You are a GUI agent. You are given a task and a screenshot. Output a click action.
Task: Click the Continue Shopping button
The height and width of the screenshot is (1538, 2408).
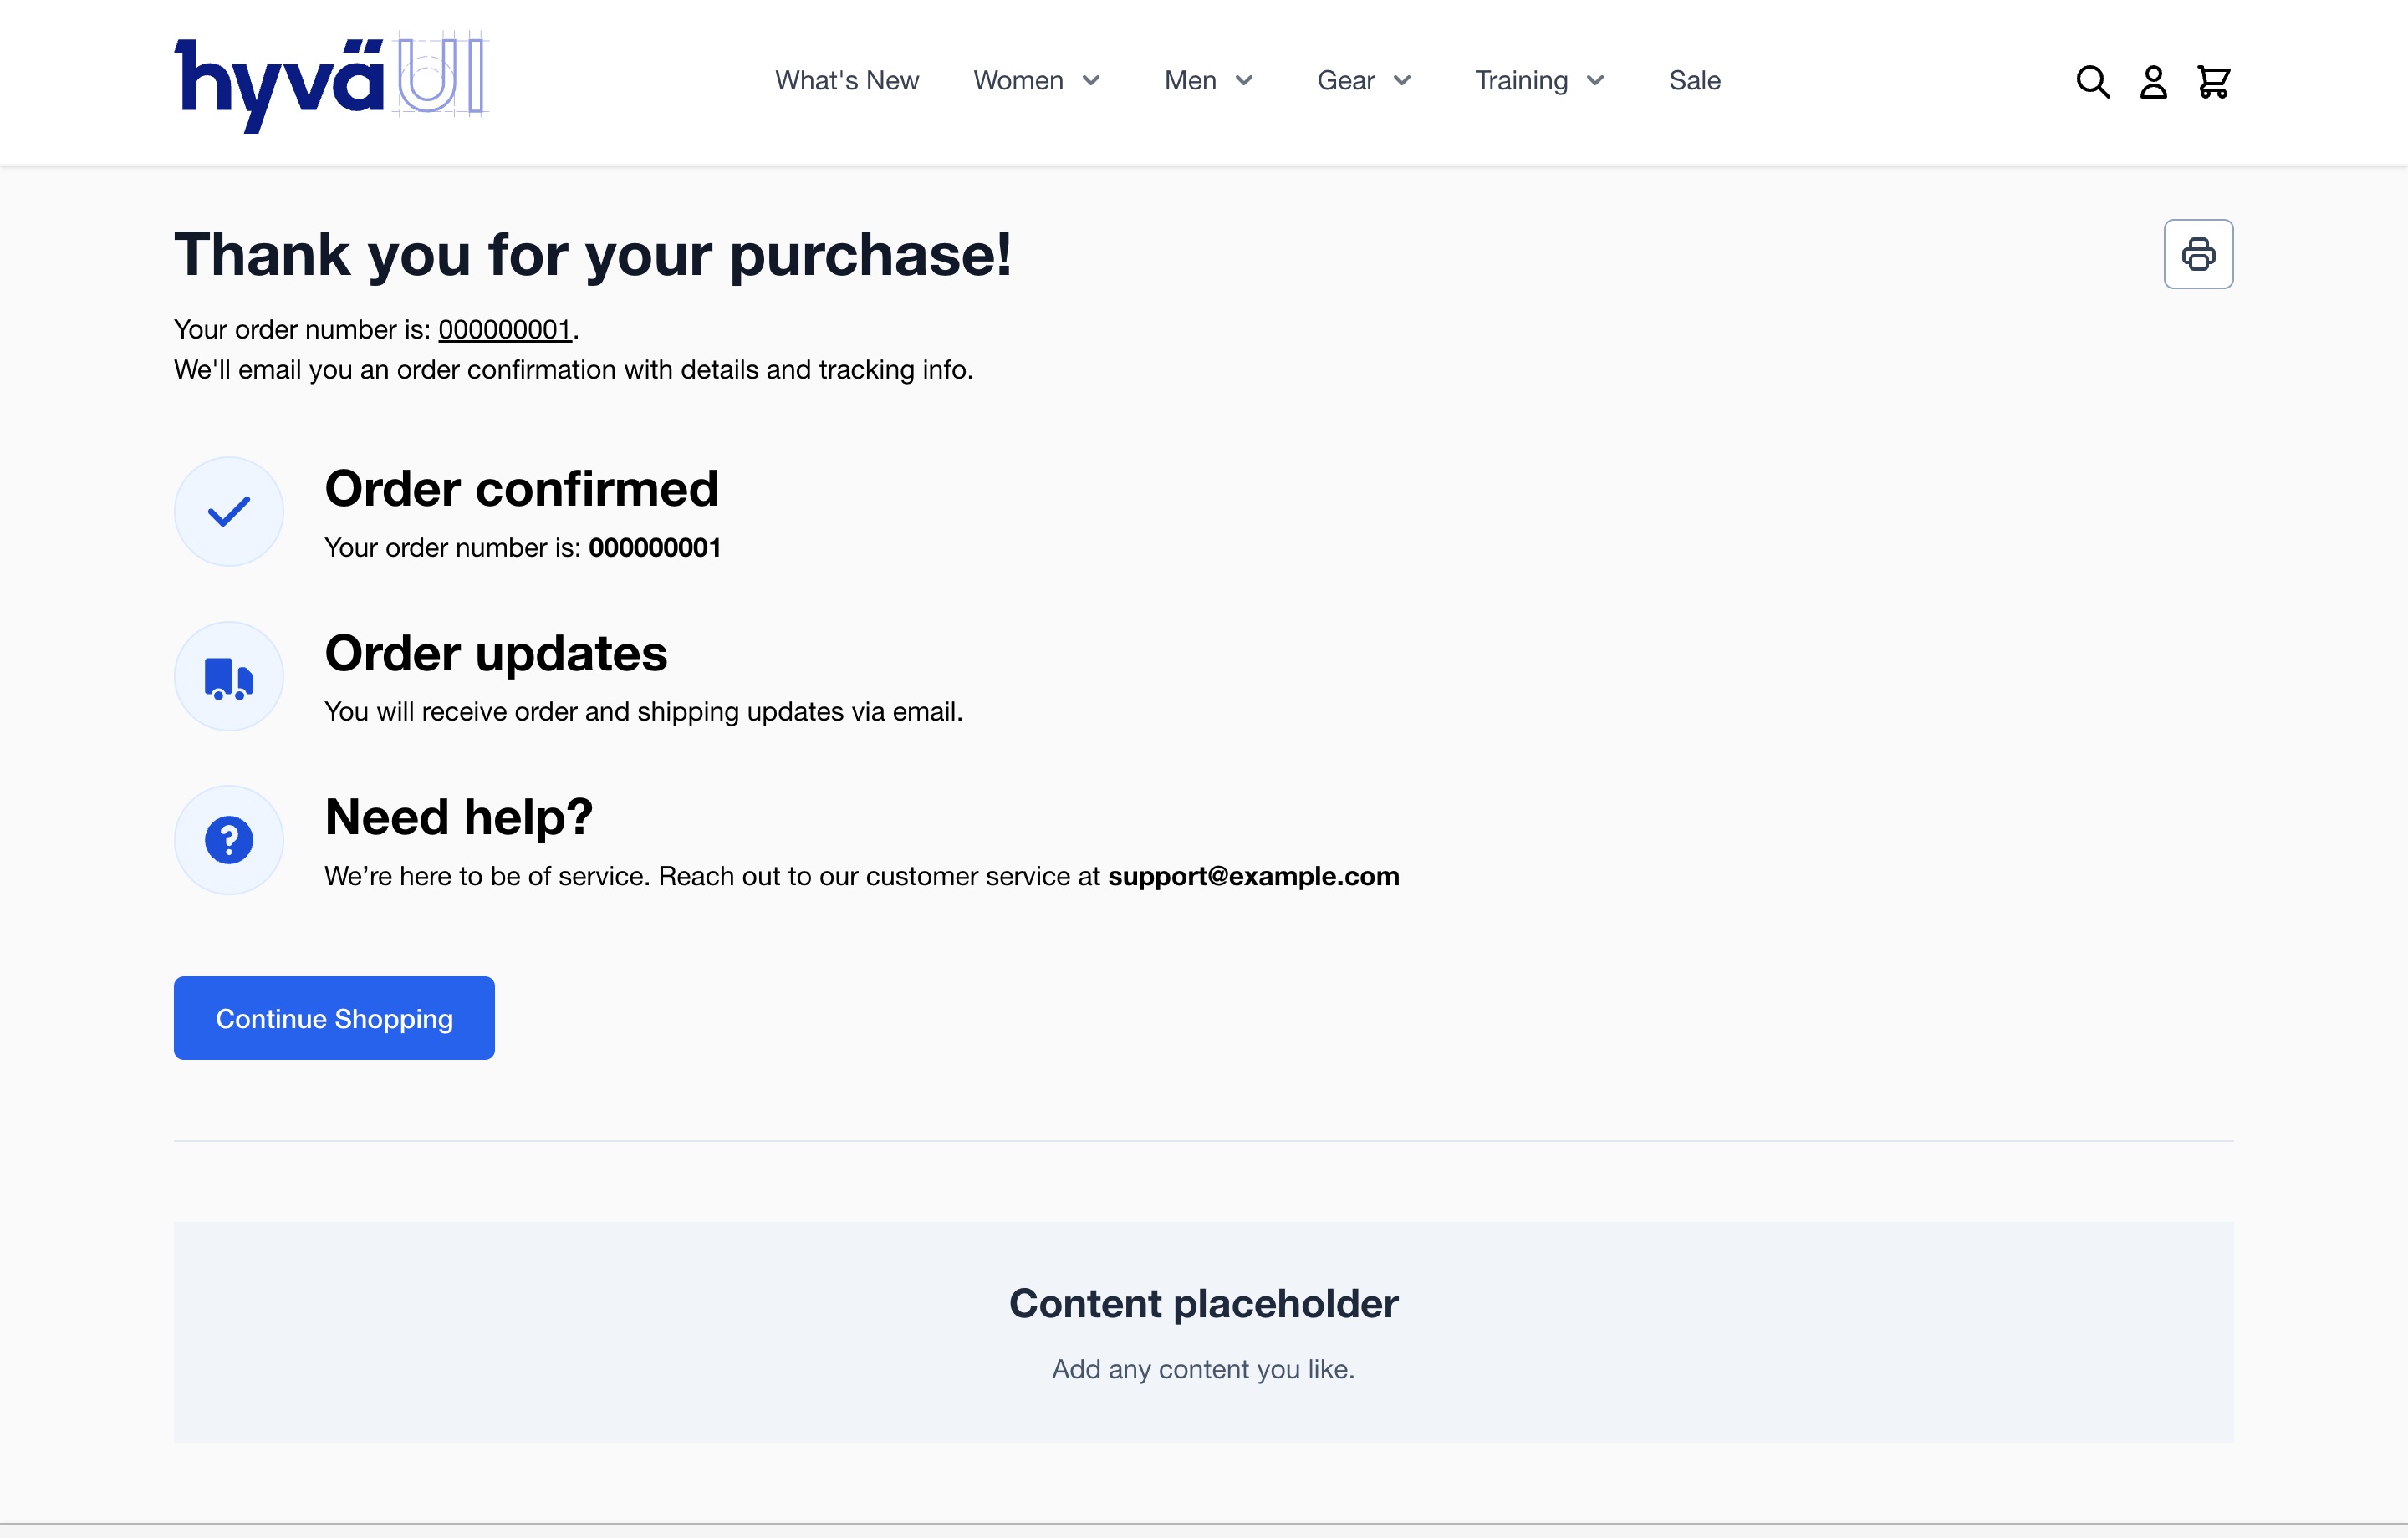coord(334,1018)
